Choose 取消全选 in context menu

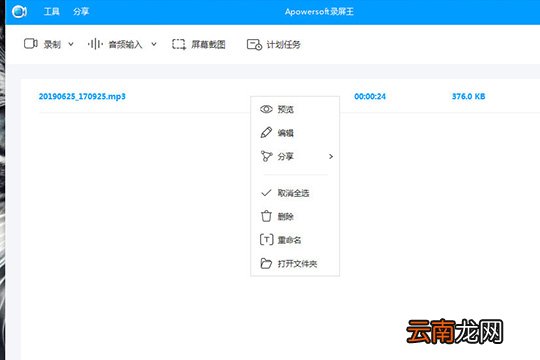coord(293,193)
